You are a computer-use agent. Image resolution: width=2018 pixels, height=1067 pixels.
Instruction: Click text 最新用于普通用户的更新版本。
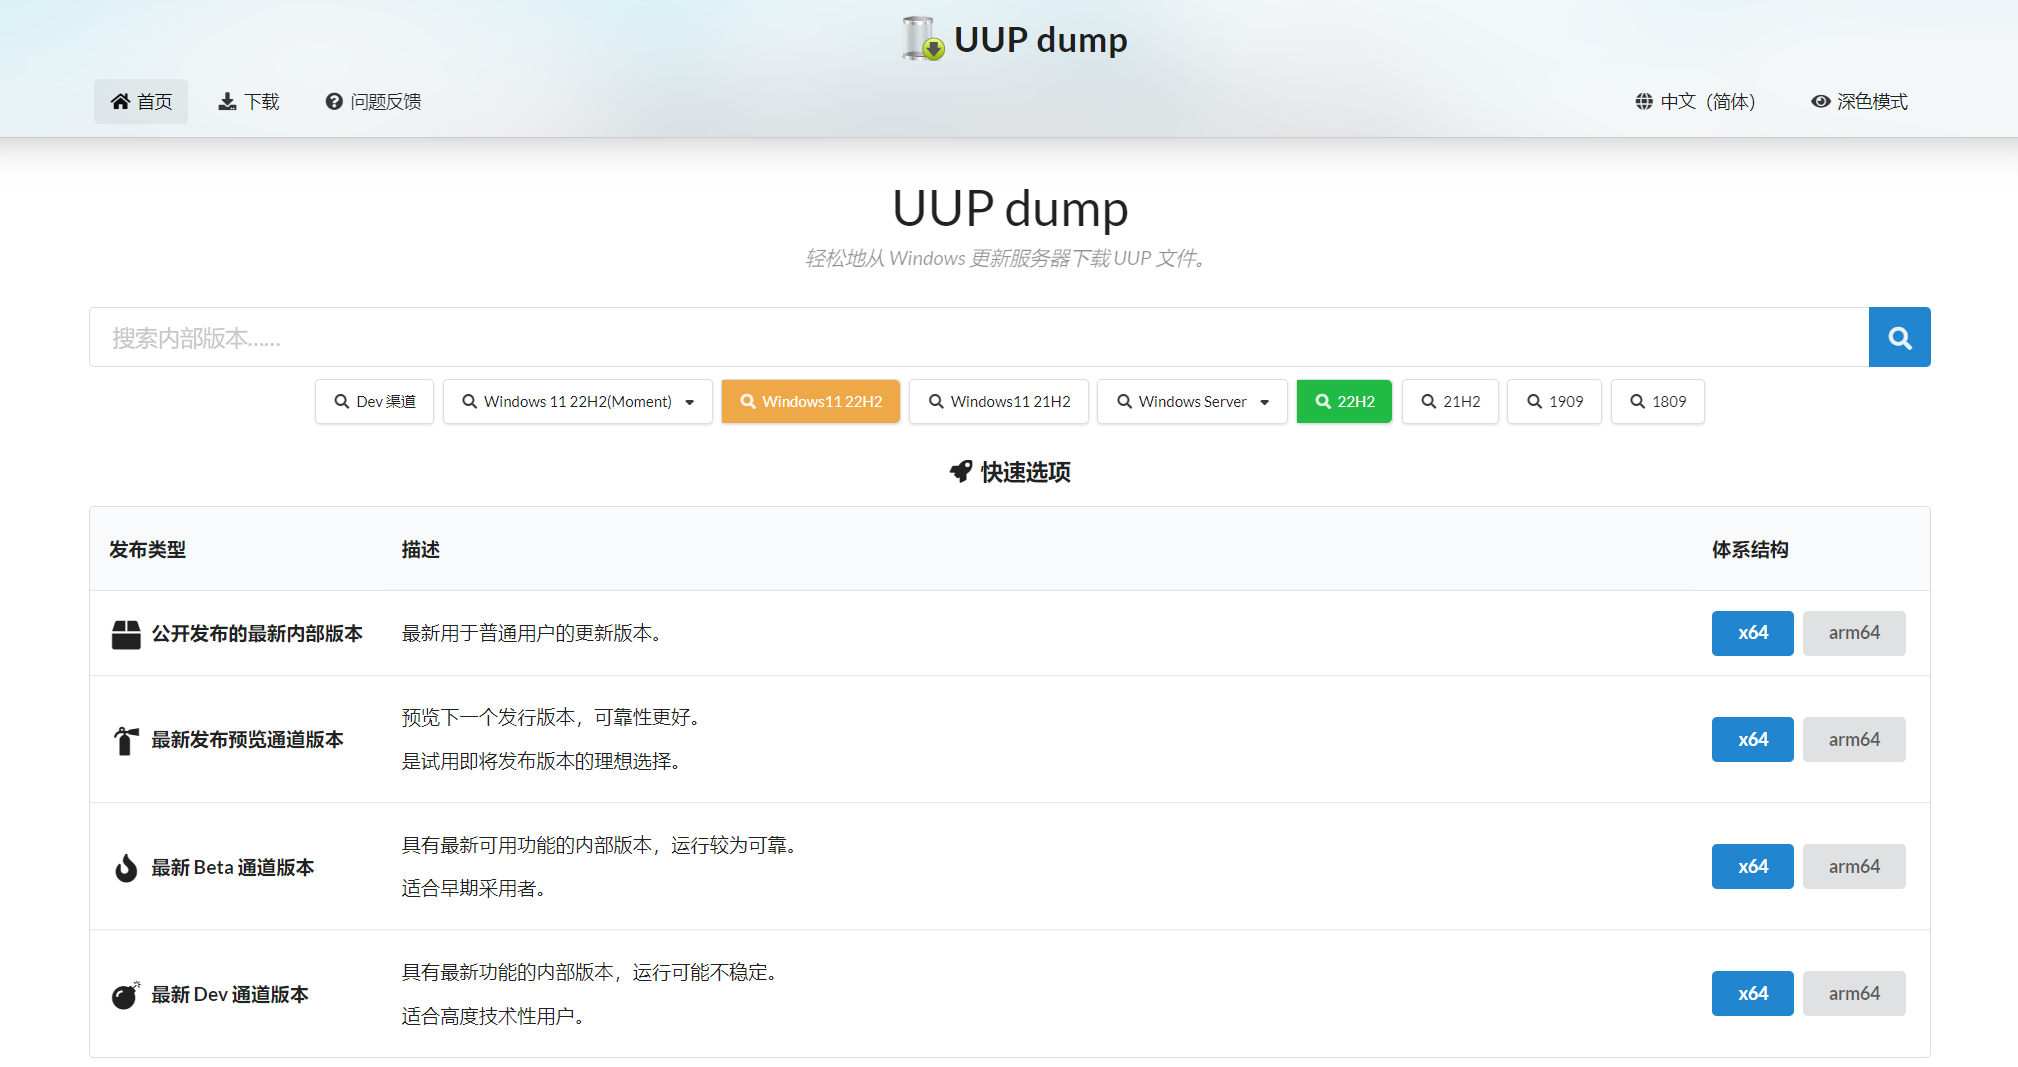[531, 633]
